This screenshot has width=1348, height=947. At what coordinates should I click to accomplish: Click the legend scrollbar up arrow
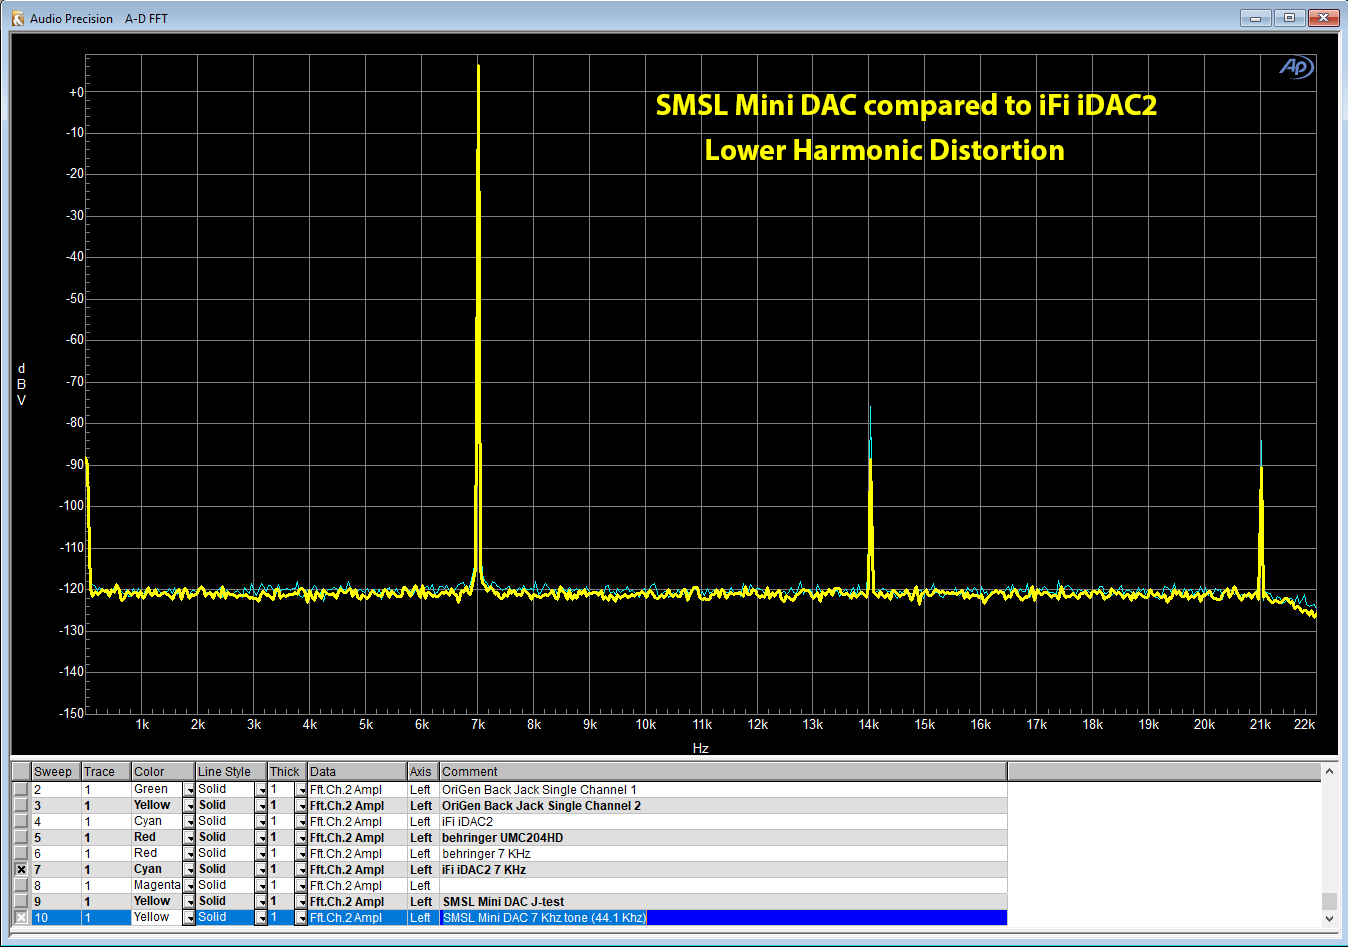tap(1329, 771)
